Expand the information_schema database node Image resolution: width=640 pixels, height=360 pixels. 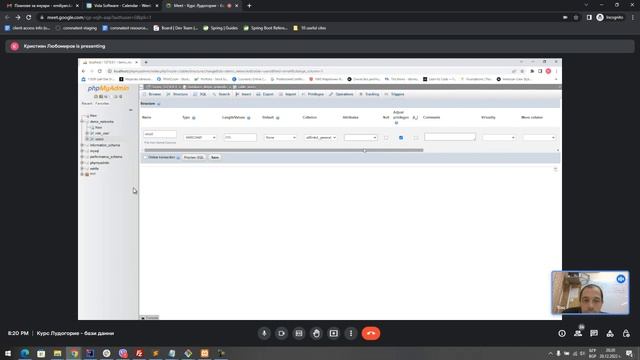coord(82,145)
